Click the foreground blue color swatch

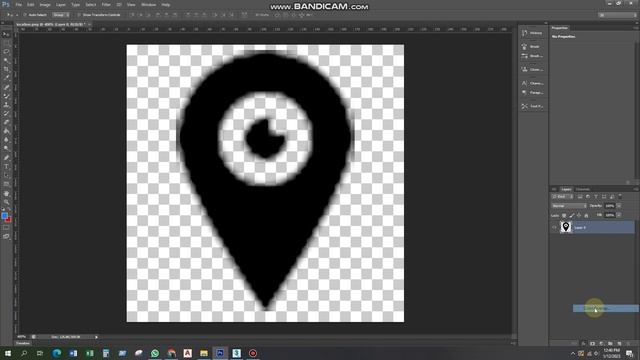(x=4, y=215)
